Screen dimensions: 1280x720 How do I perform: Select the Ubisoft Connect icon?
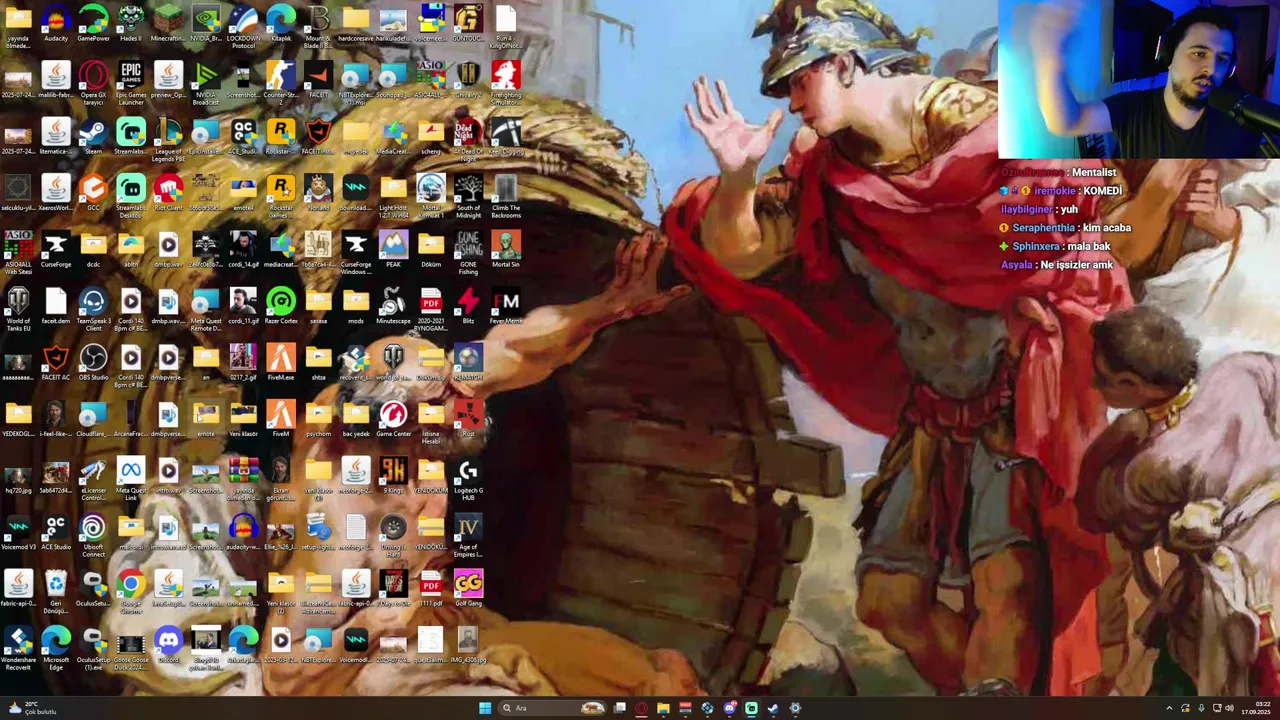click(x=93, y=534)
